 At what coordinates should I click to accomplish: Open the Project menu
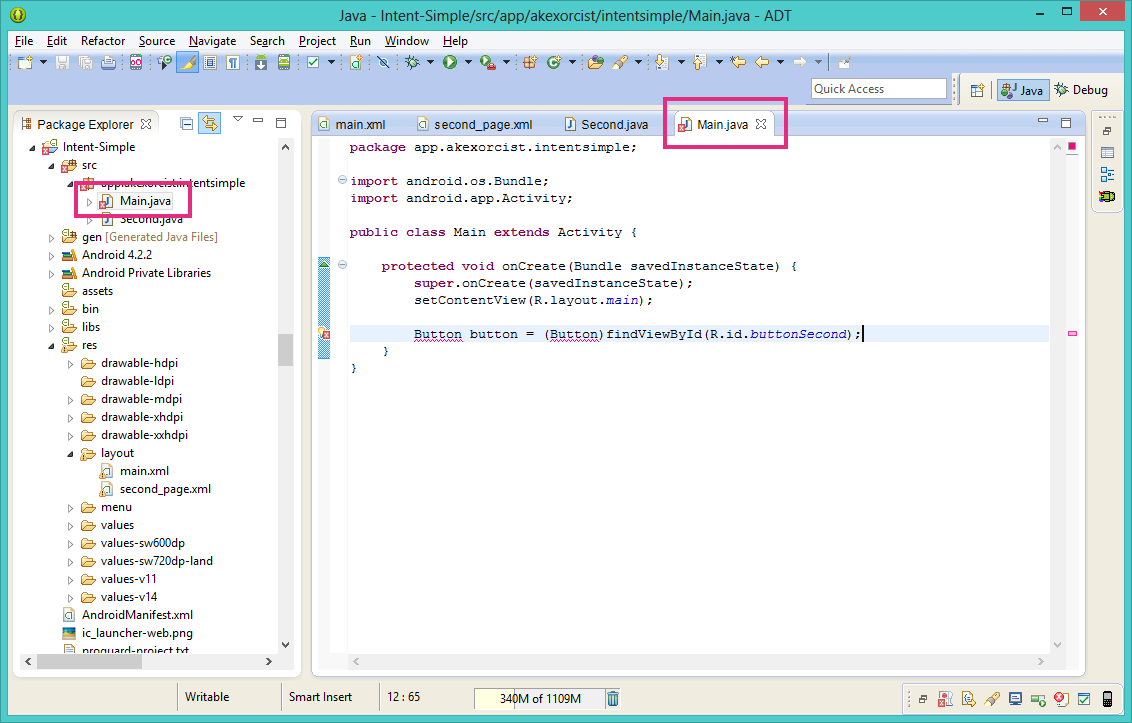click(317, 41)
